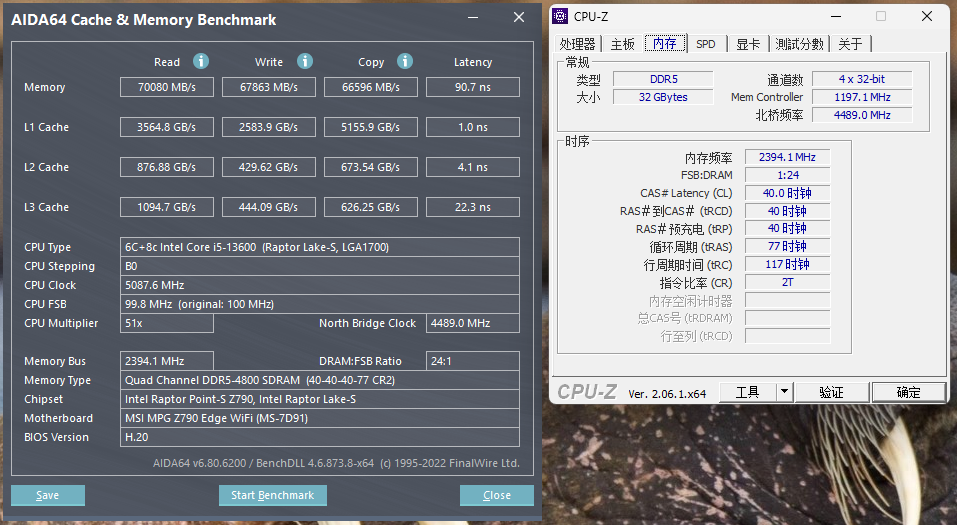The image size is (957, 525).
Task: Click the 工具 button in CPU-Z
Action: coord(748,392)
